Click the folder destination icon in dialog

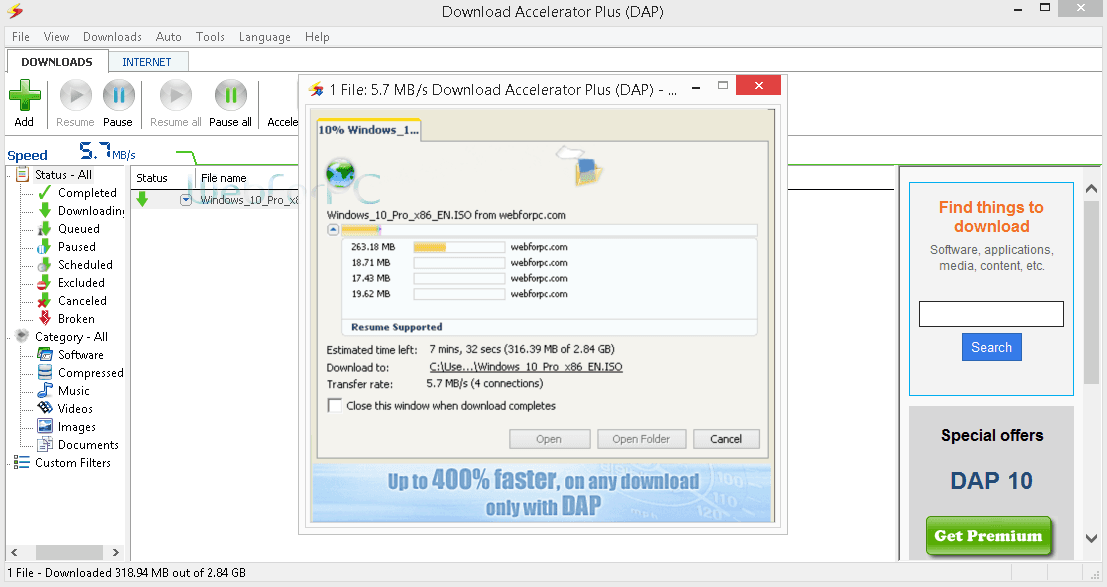point(588,171)
